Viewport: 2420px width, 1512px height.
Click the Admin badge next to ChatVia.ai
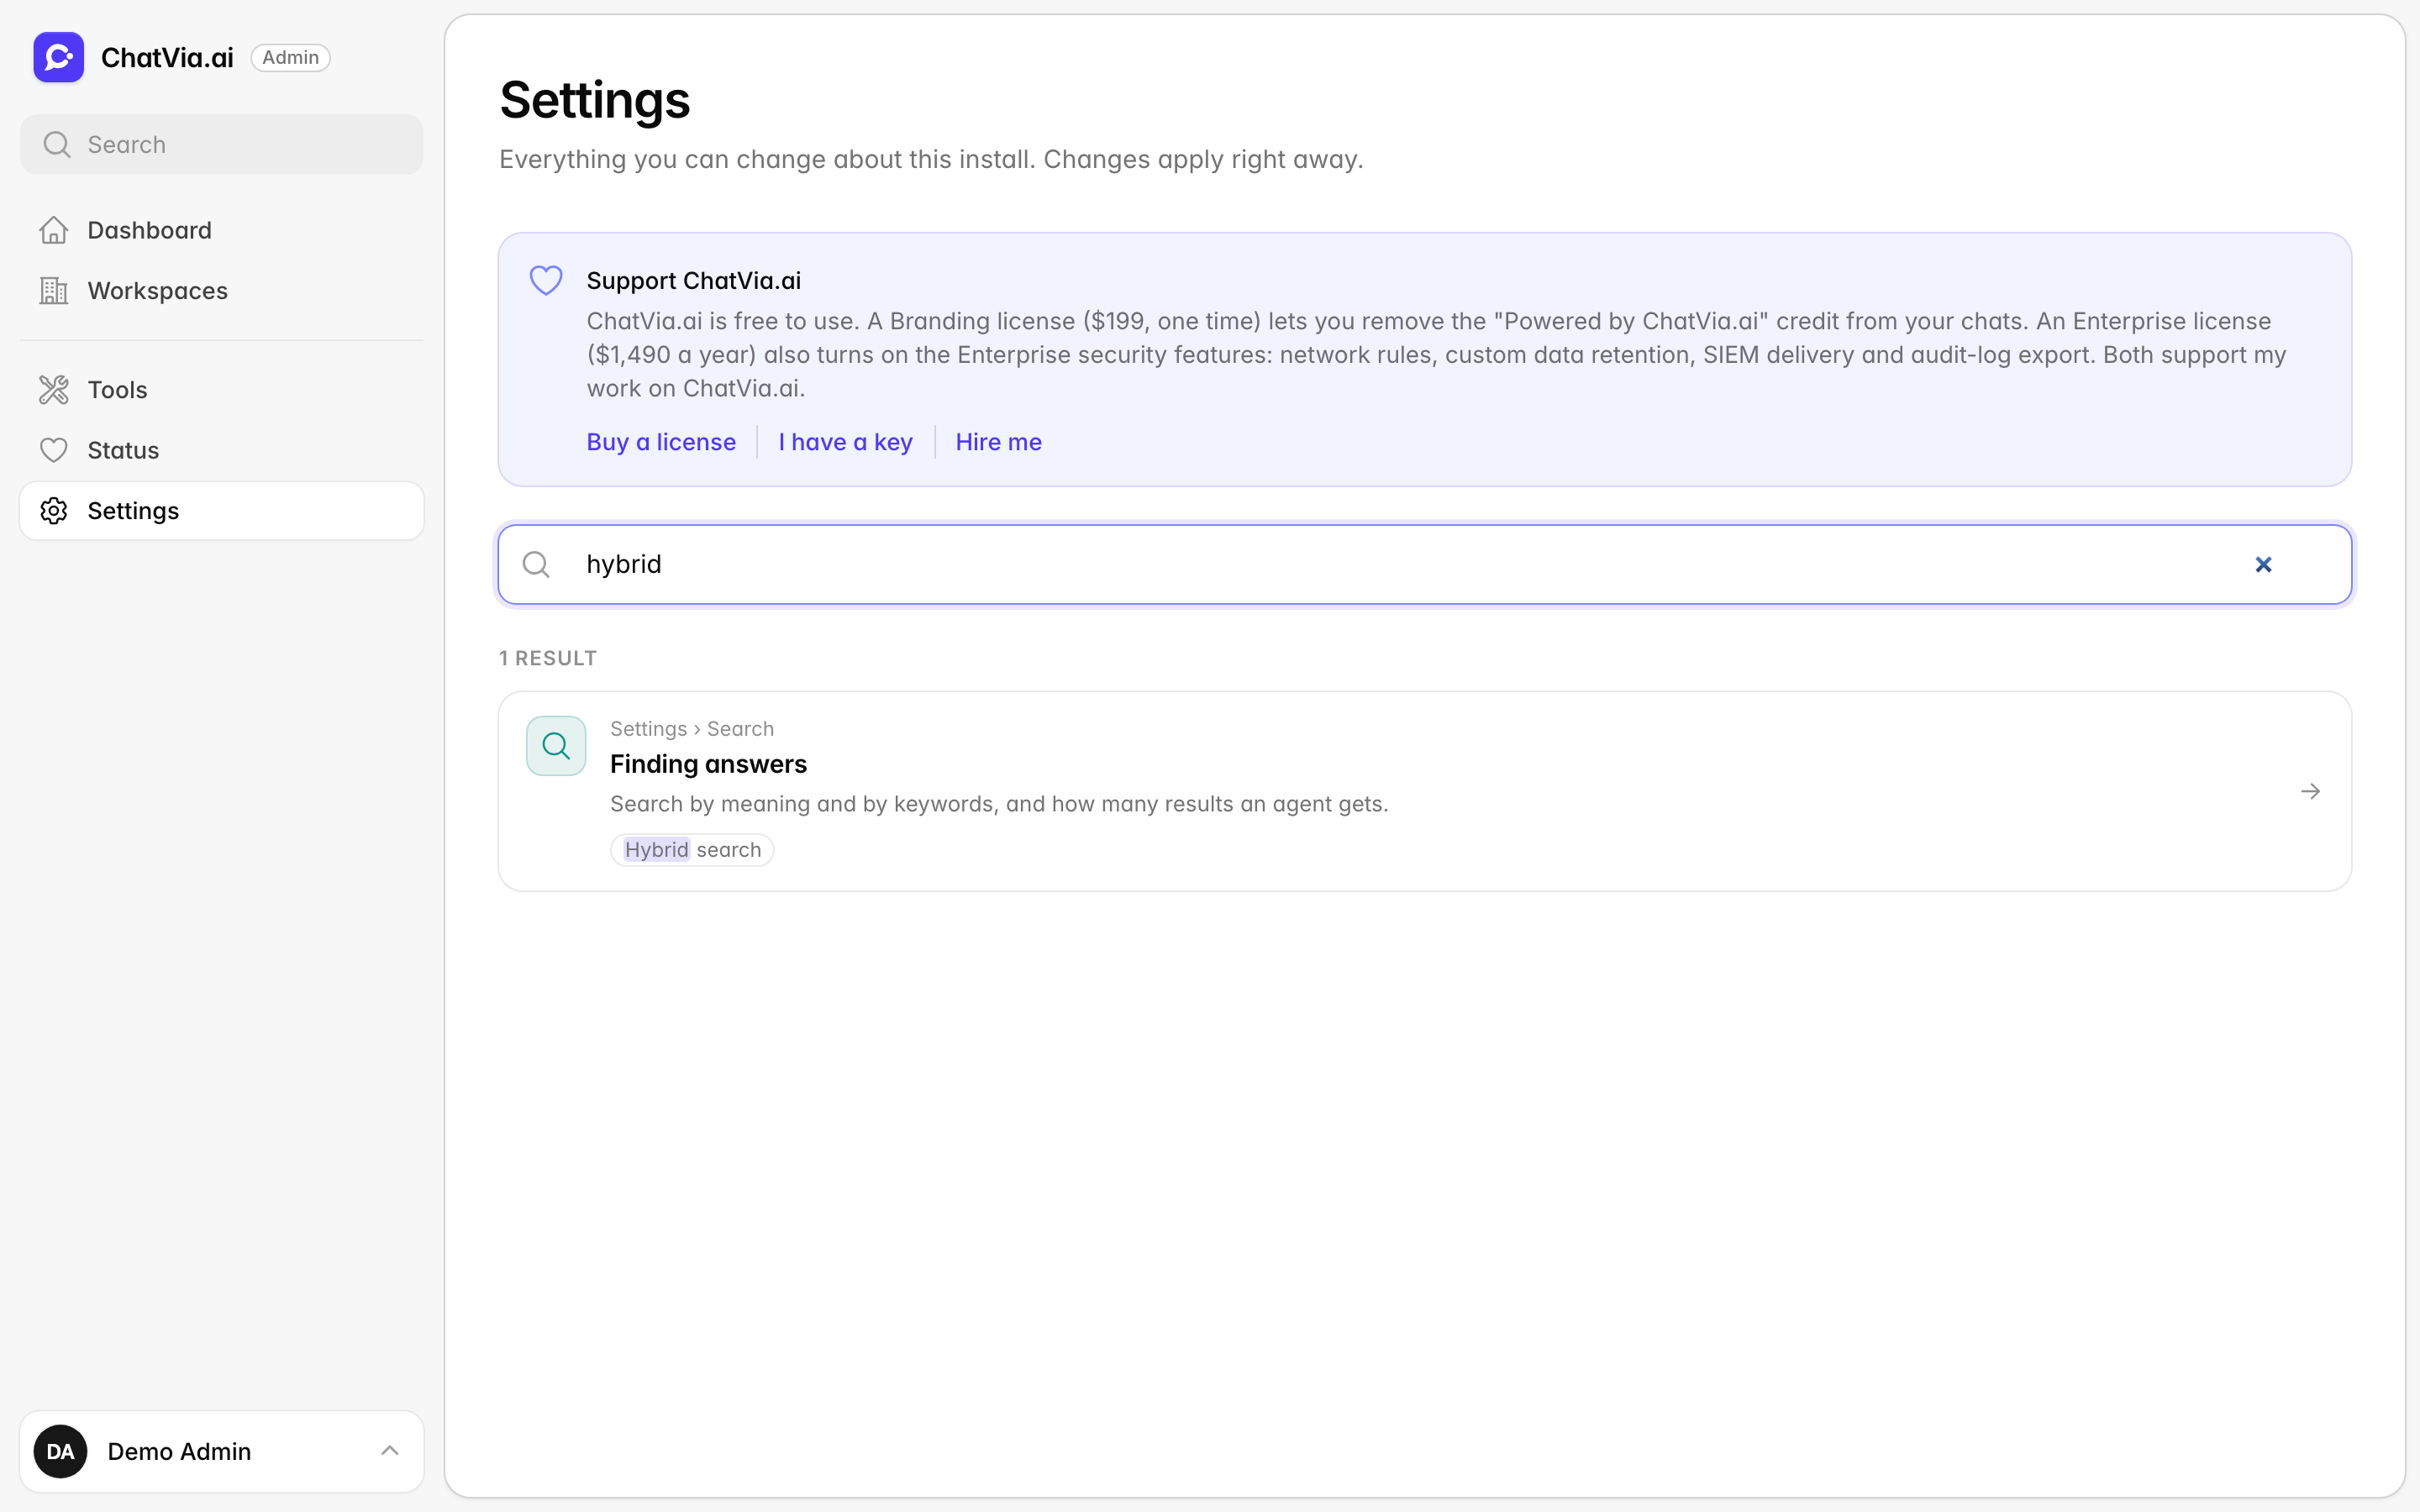290,58
